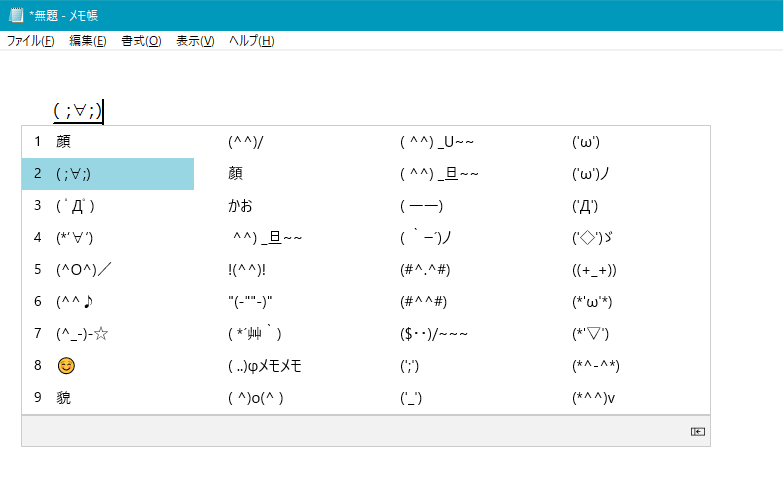
Task: Select the (*'▽') candidate
Action: (x=591, y=334)
